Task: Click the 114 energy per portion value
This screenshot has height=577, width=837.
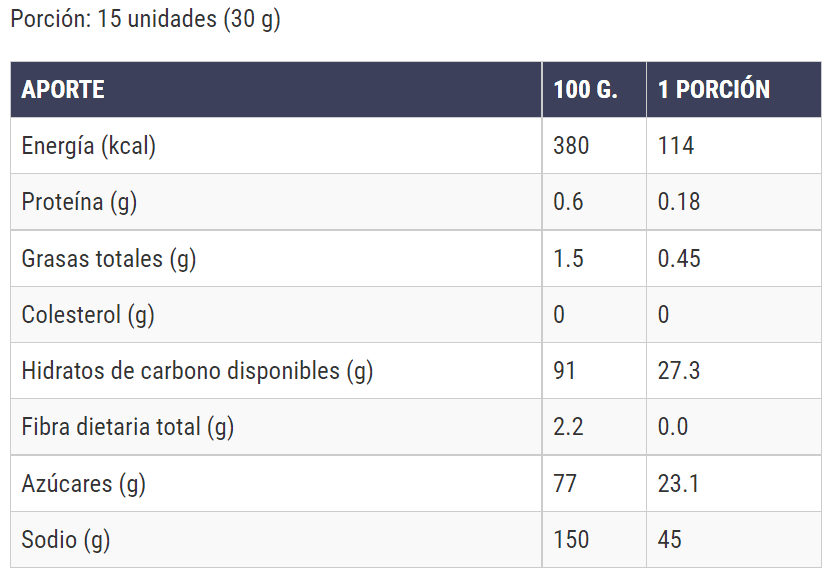Action: point(676,146)
